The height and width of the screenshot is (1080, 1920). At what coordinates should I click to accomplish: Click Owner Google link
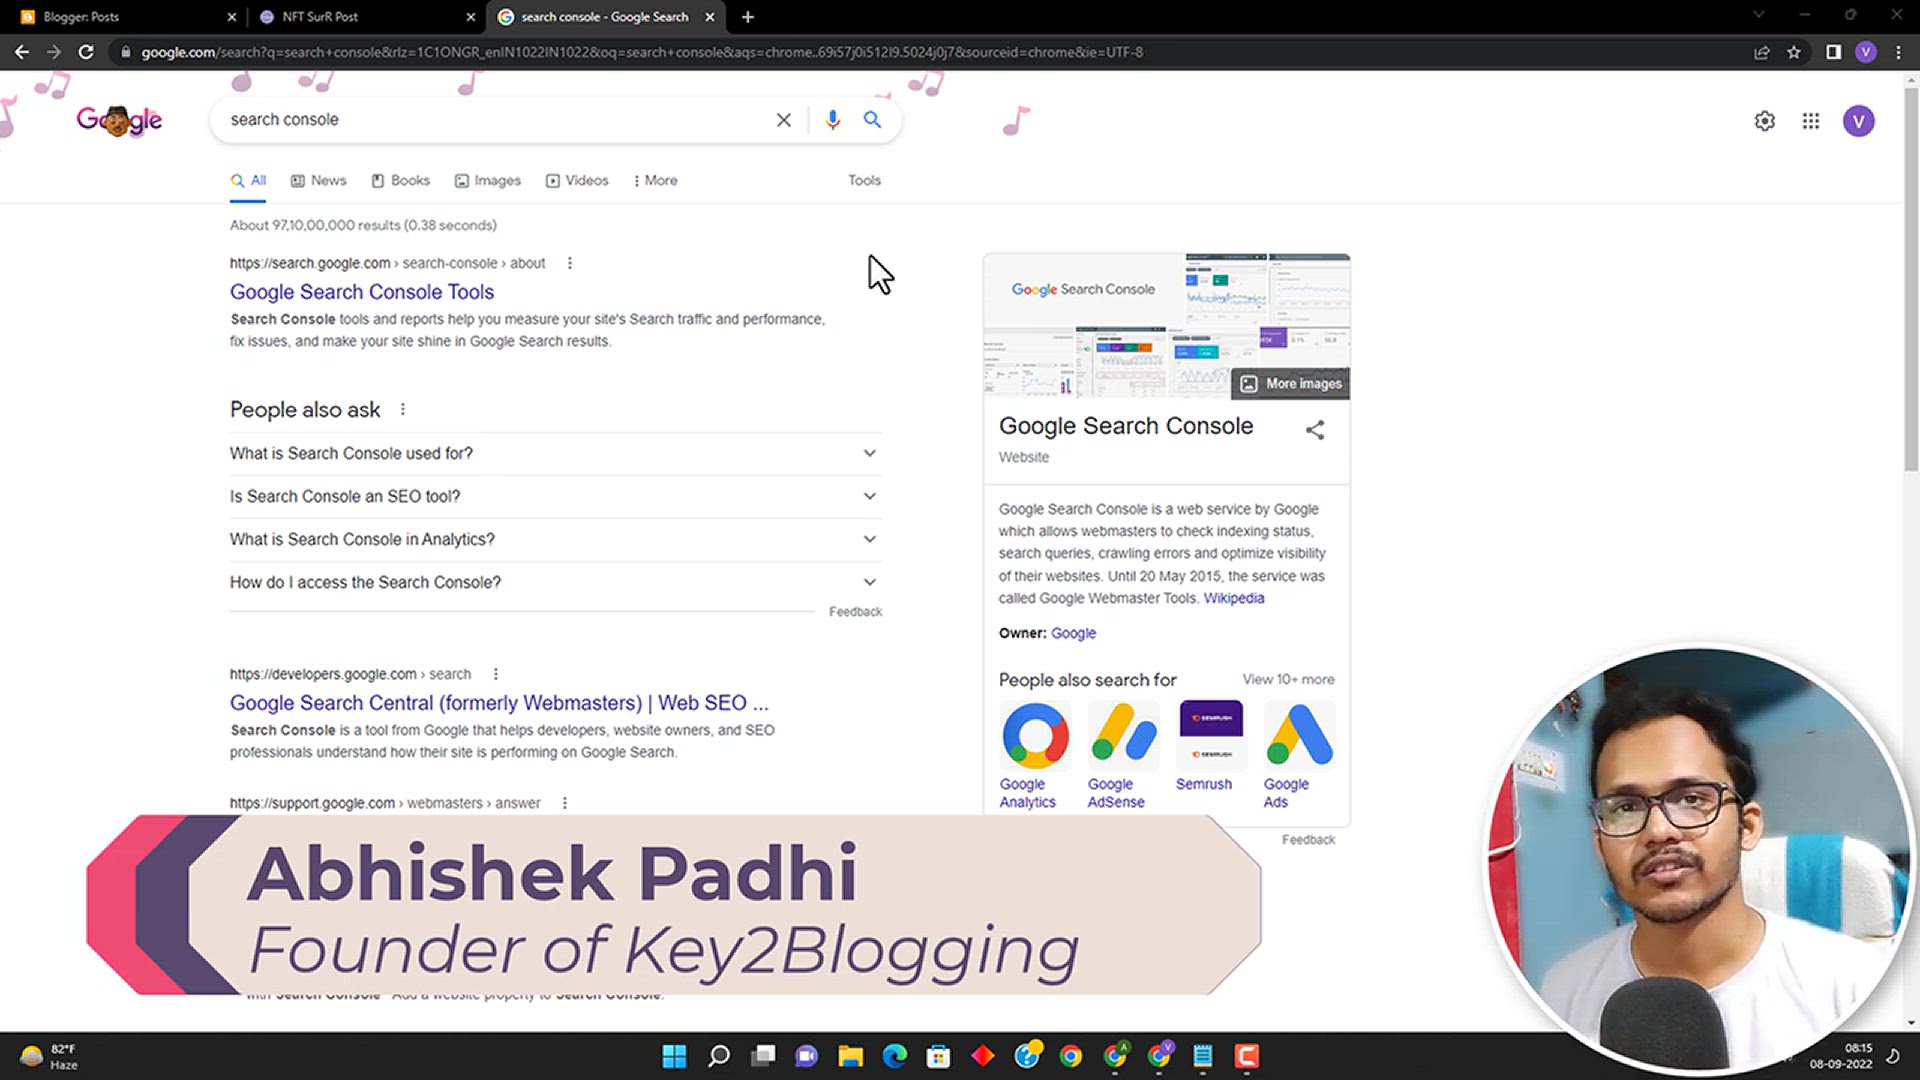point(1073,634)
